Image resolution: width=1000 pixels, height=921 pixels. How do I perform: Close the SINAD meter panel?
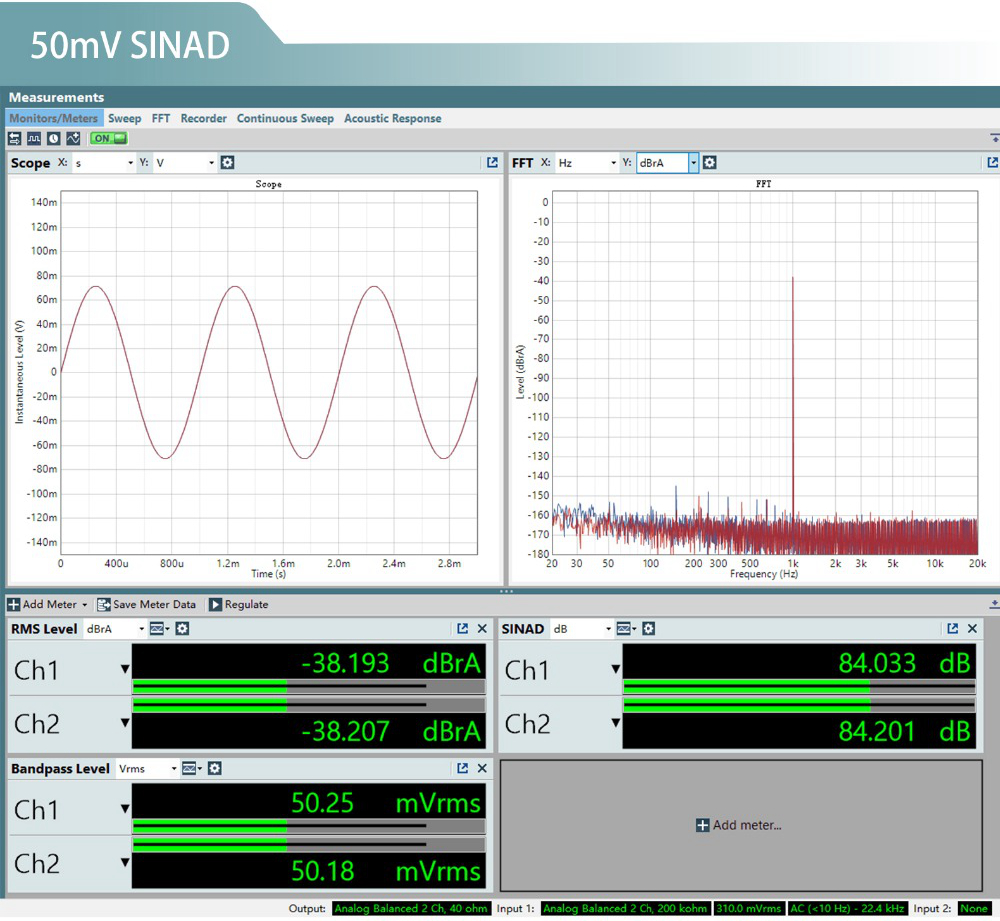coord(972,629)
